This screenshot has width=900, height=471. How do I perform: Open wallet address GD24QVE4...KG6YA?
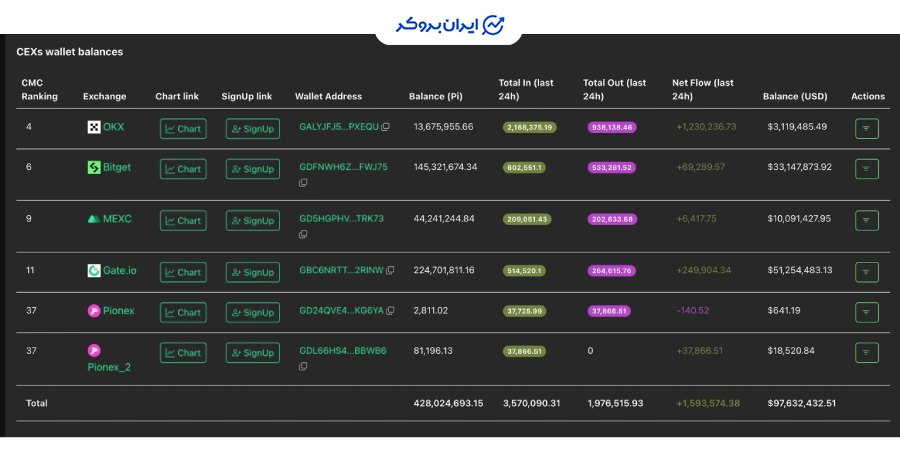[x=341, y=310]
